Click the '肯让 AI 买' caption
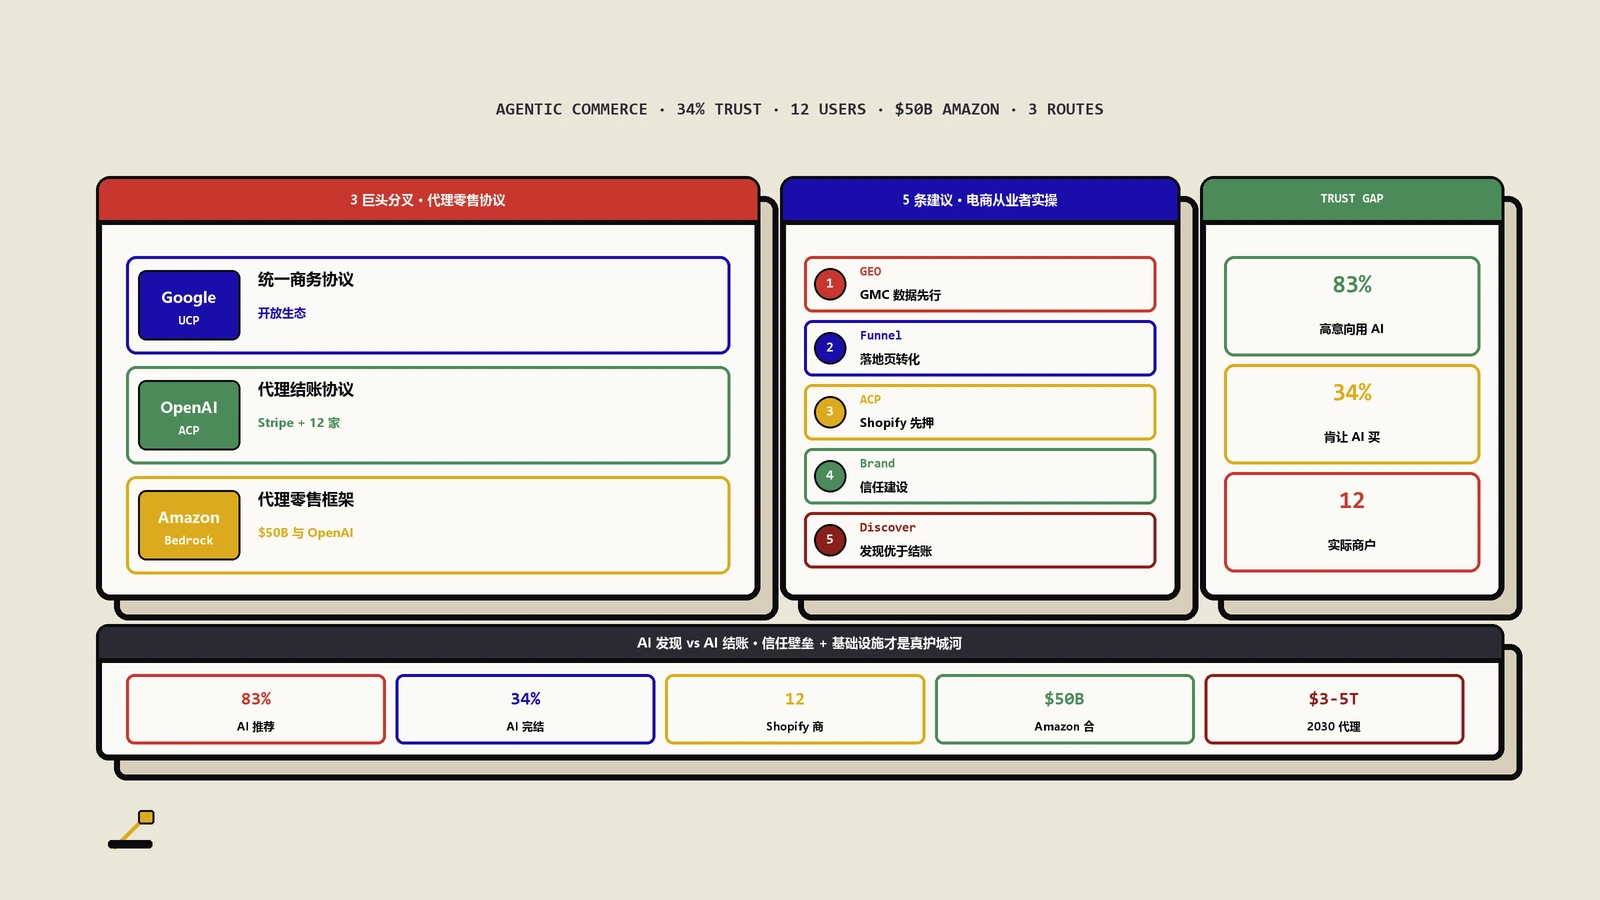Image resolution: width=1600 pixels, height=900 pixels. coord(1352,437)
